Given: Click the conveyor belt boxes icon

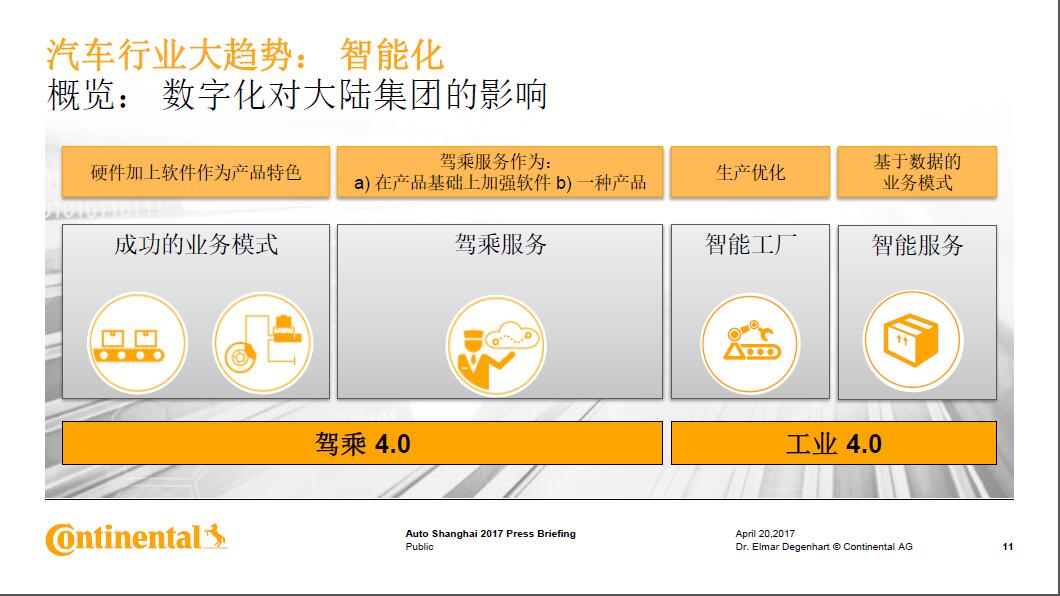Looking at the screenshot, I should pyautogui.click(x=137, y=343).
